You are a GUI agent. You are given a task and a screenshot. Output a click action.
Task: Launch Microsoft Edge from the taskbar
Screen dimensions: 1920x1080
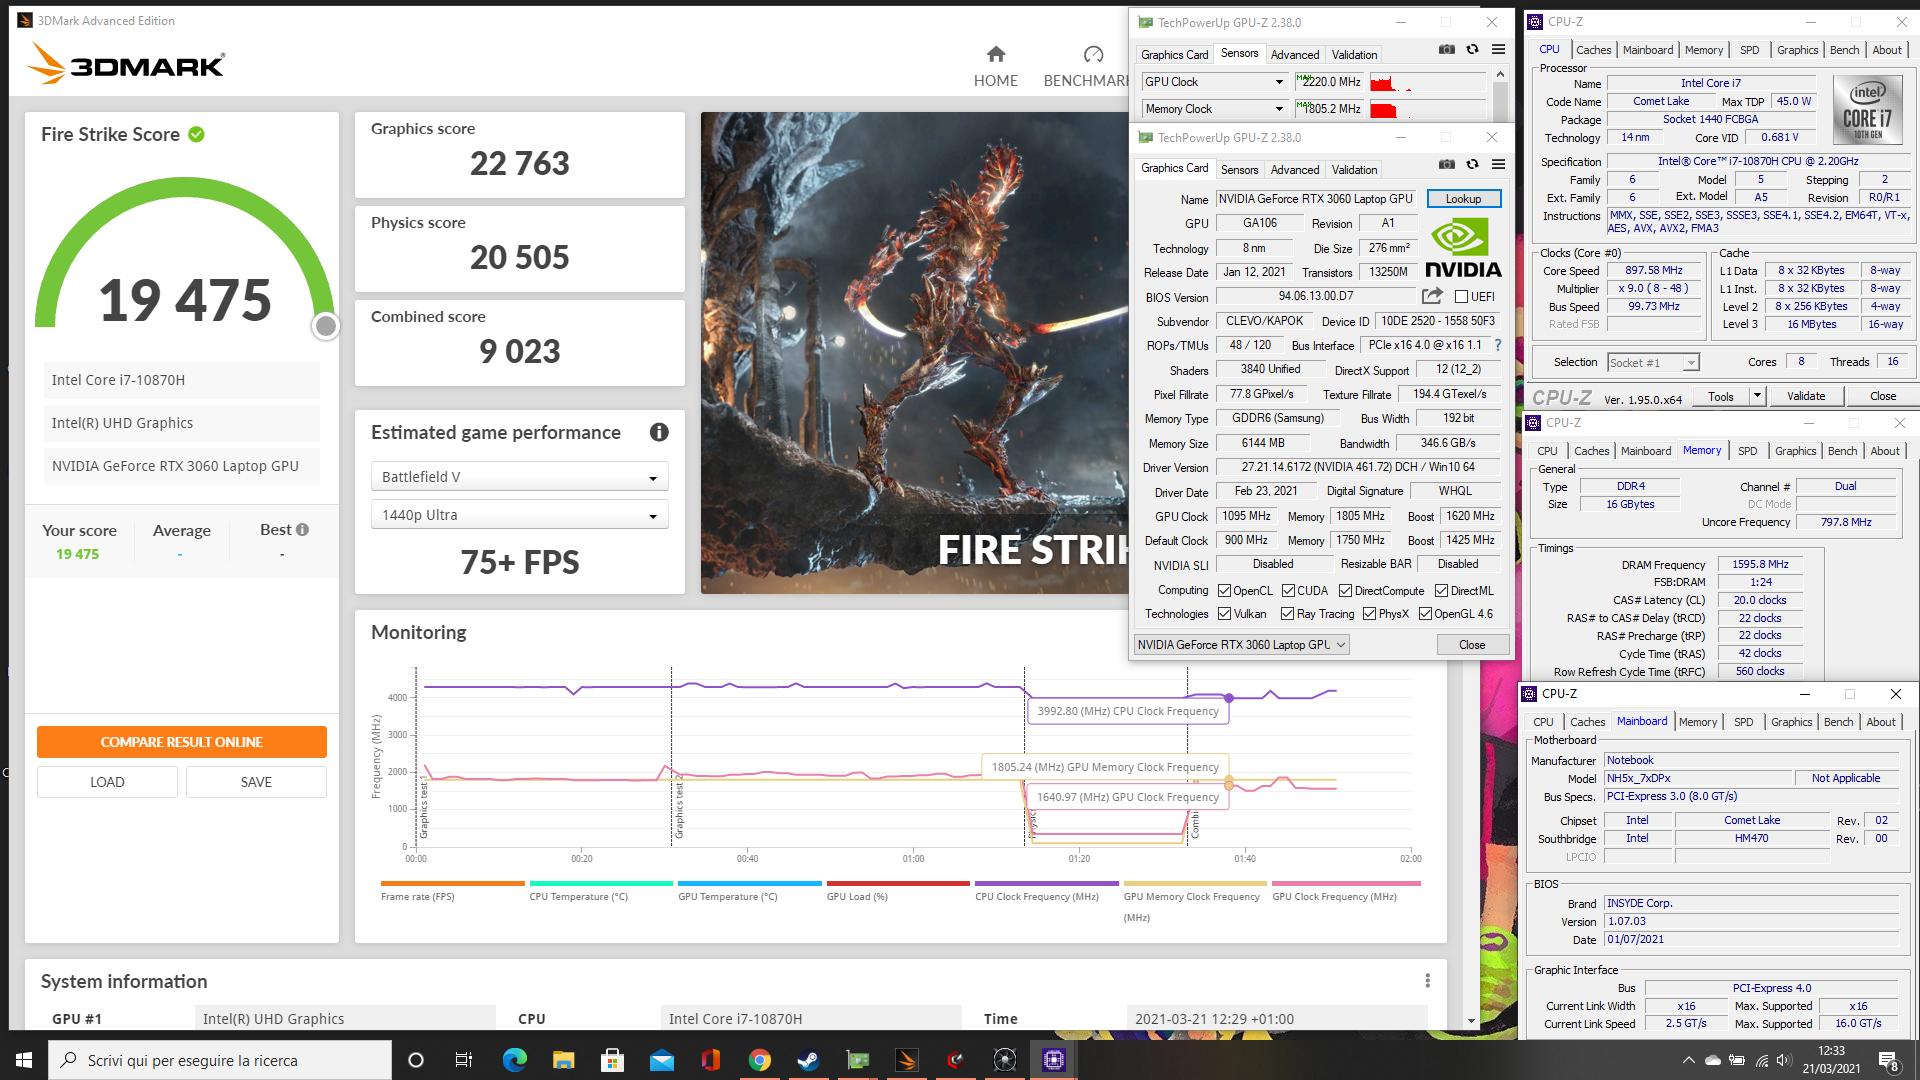[514, 1060]
